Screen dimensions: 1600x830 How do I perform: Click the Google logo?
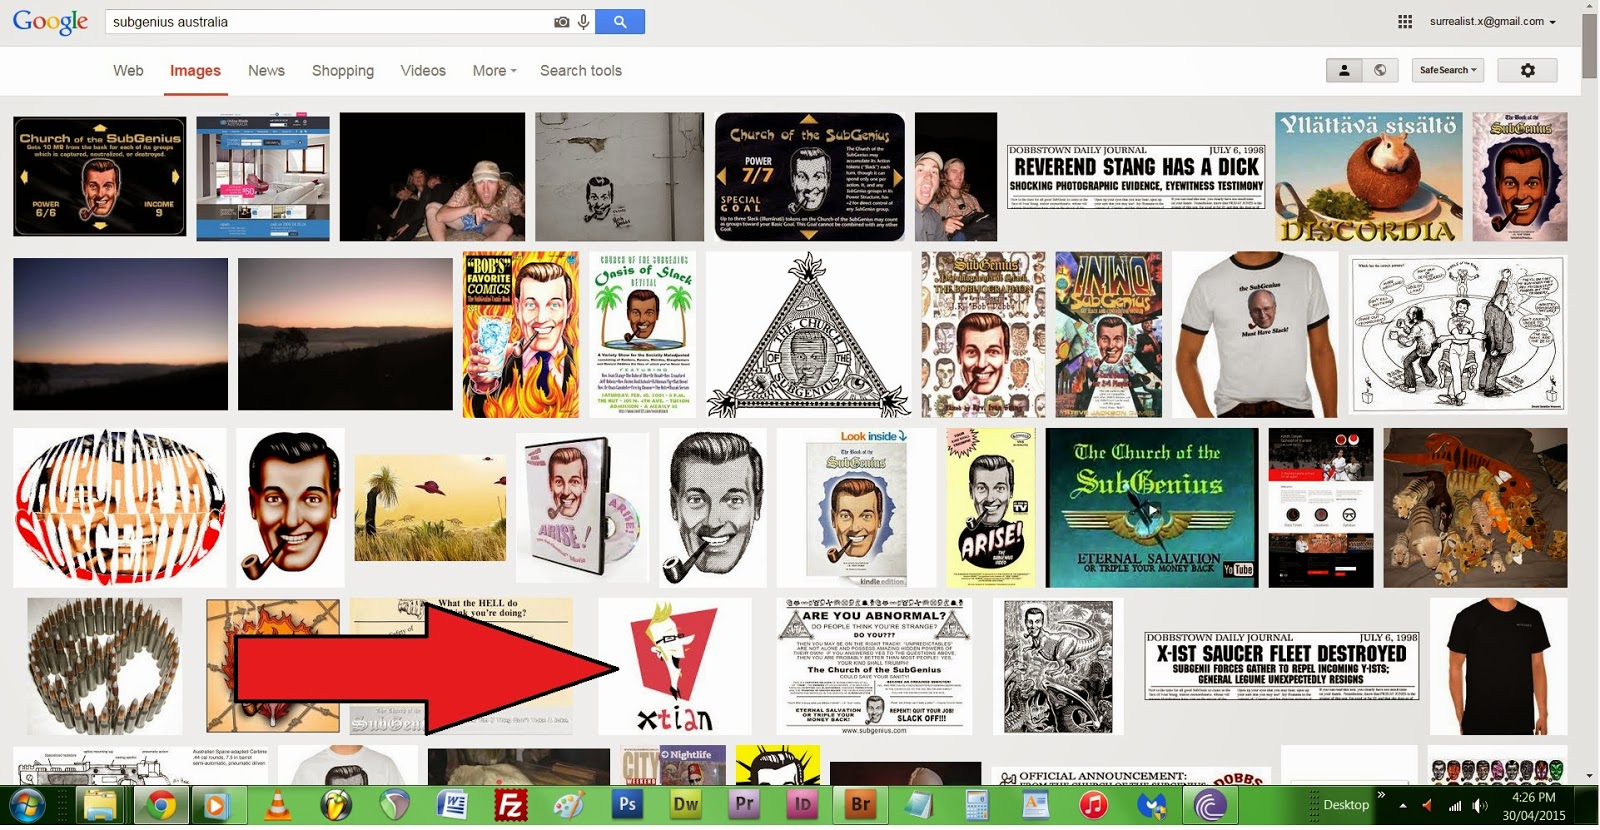pos(50,22)
